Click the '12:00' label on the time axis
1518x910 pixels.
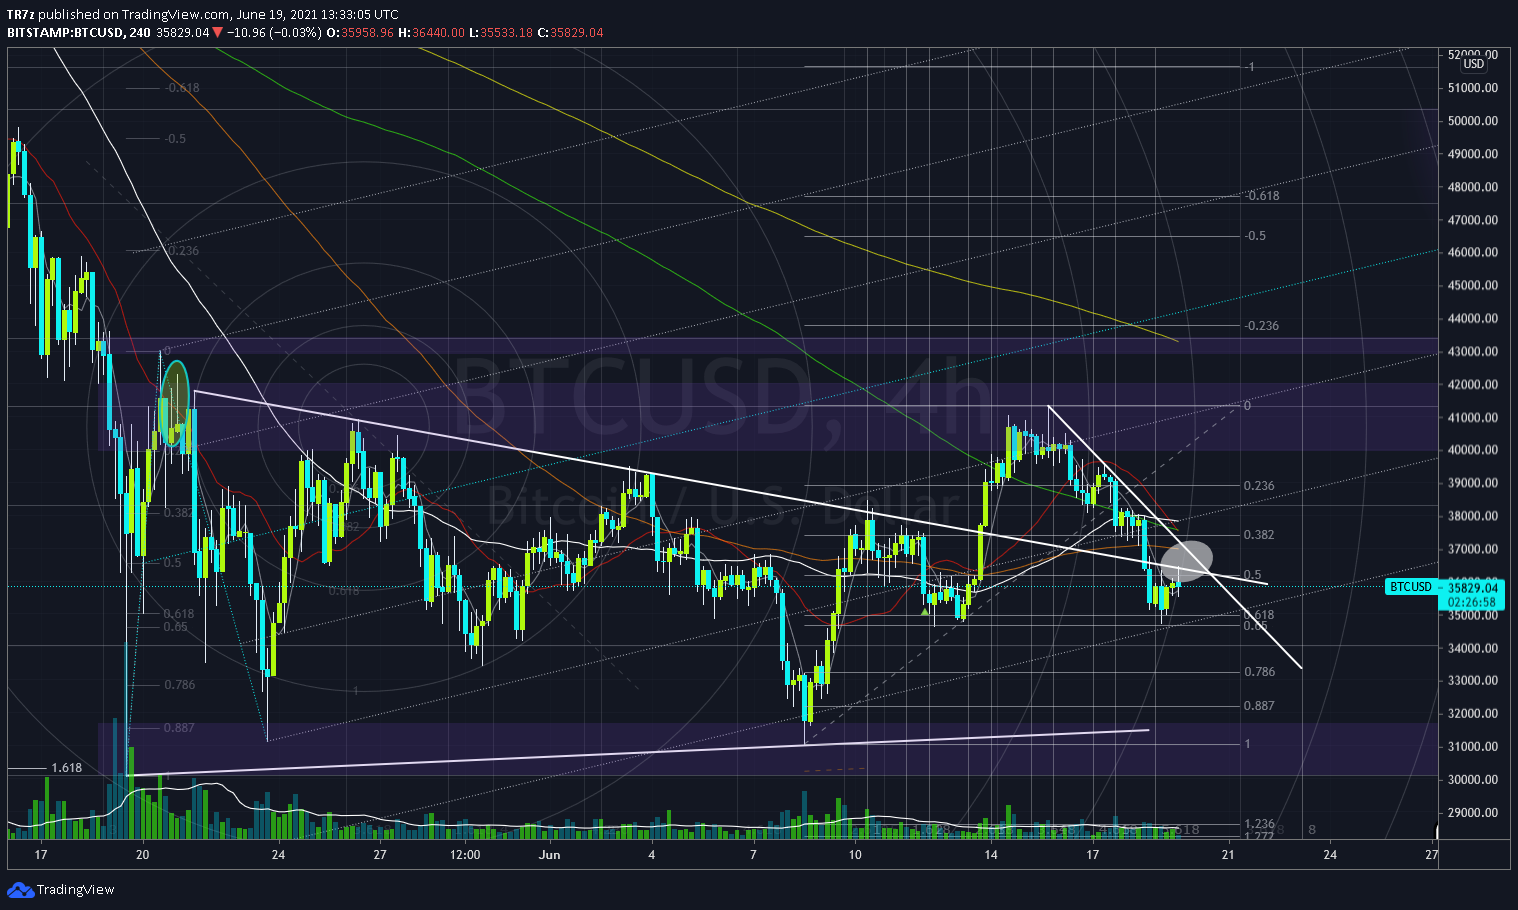466,855
